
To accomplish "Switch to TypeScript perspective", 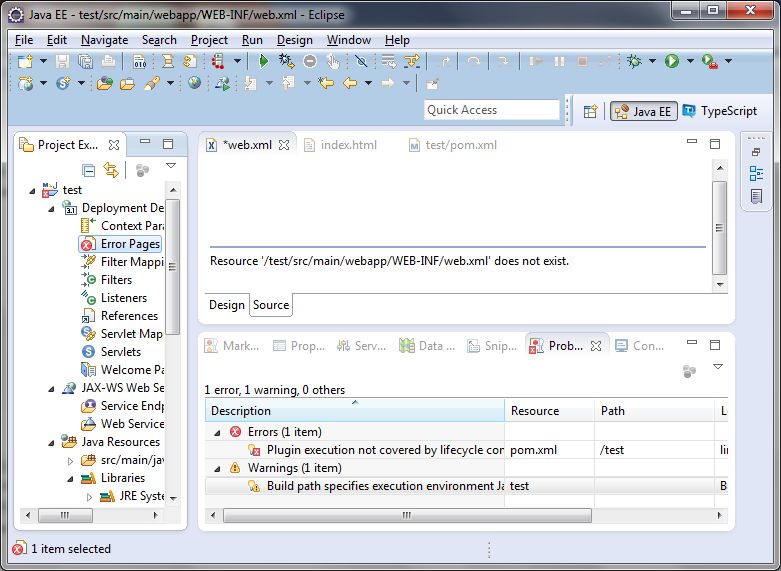I will click(x=720, y=111).
